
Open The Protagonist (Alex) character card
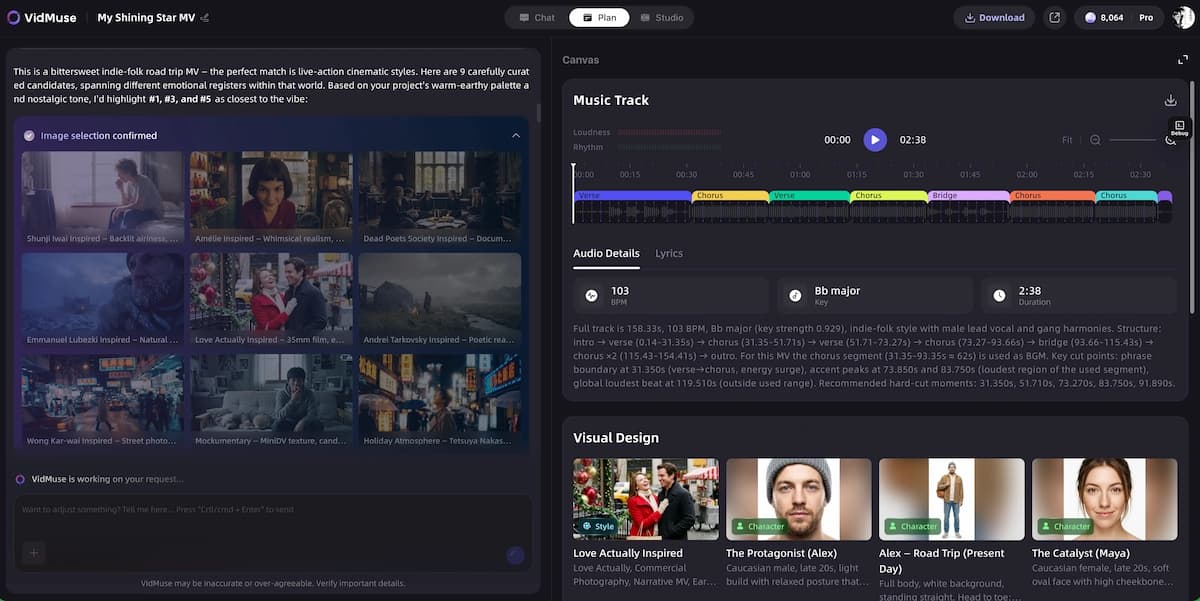[x=799, y=523]
